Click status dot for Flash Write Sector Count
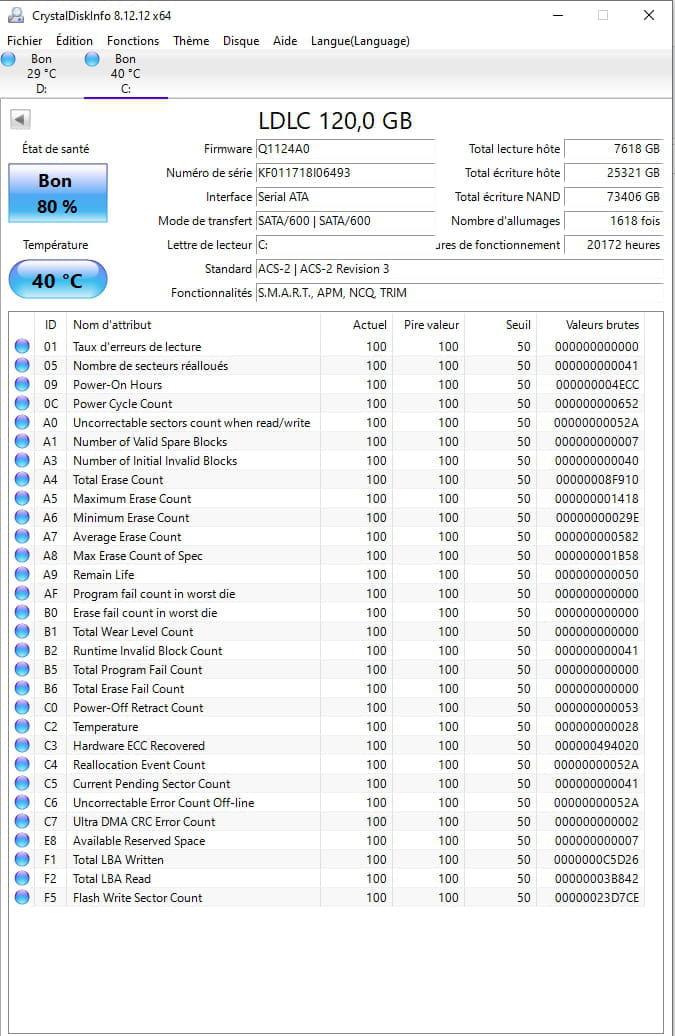The height and width of the screenshot is (1036, 675). click(x=22, y=898)
